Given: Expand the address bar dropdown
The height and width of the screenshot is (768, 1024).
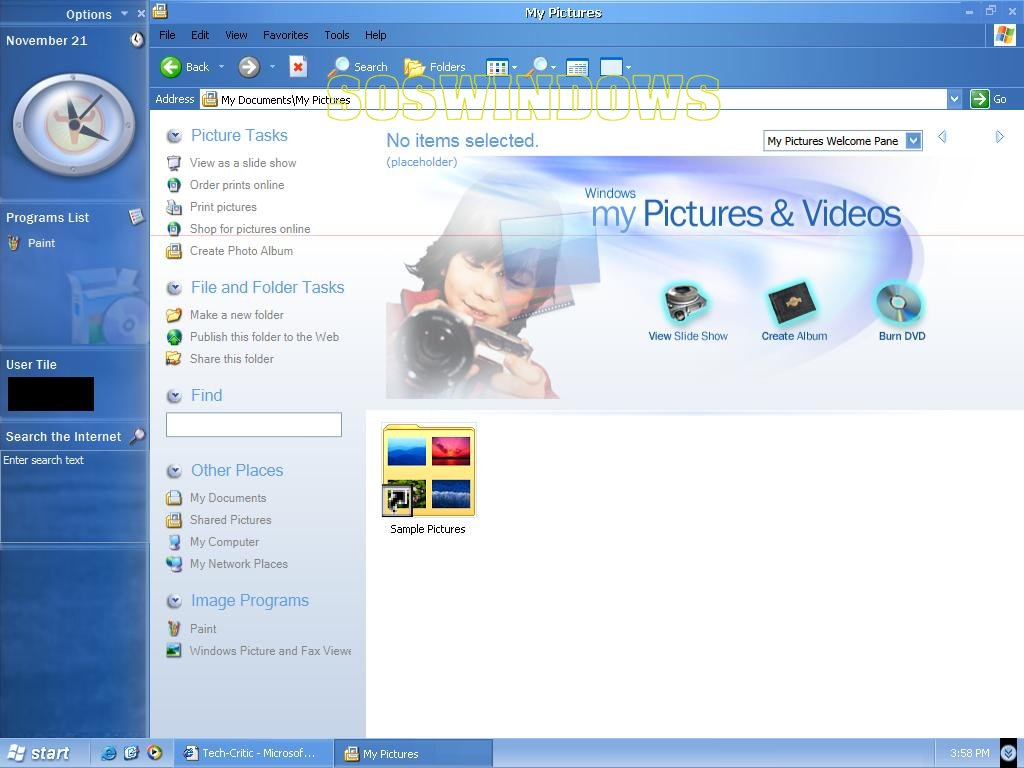Looking at the screenshot, I should pyautogui.click(x=954, y=99).
